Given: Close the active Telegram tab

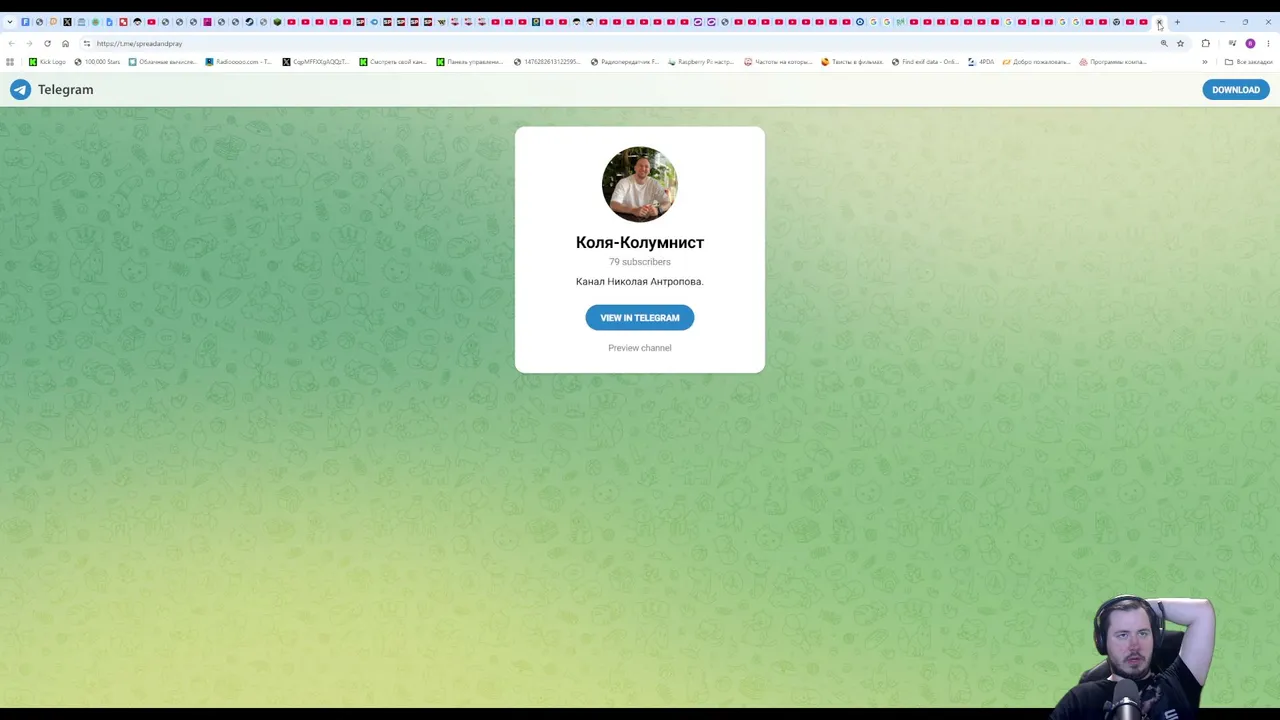Looking at the screenshot, I should coord(1160,22).
